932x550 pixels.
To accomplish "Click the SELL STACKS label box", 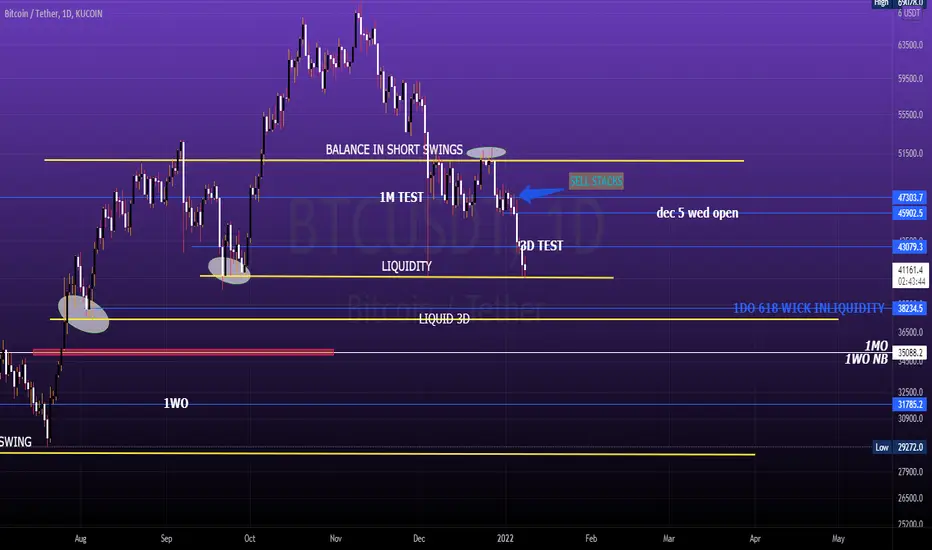I will [596, 181].
